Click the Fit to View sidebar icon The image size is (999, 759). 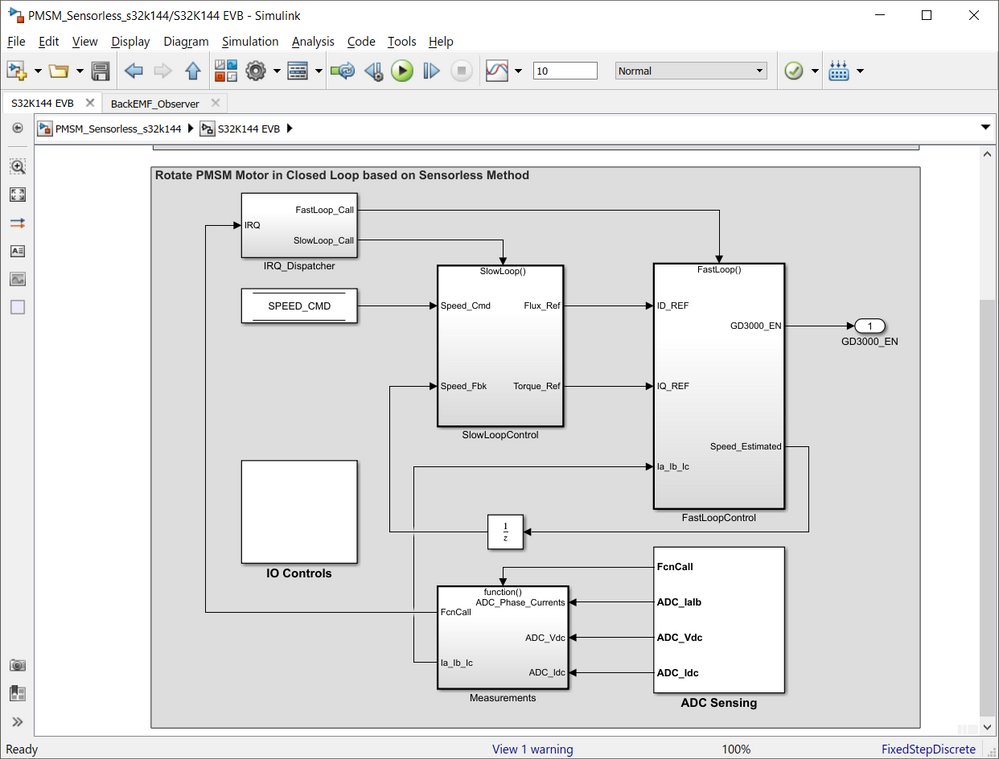pyautogui.click(x=18, y=195)
